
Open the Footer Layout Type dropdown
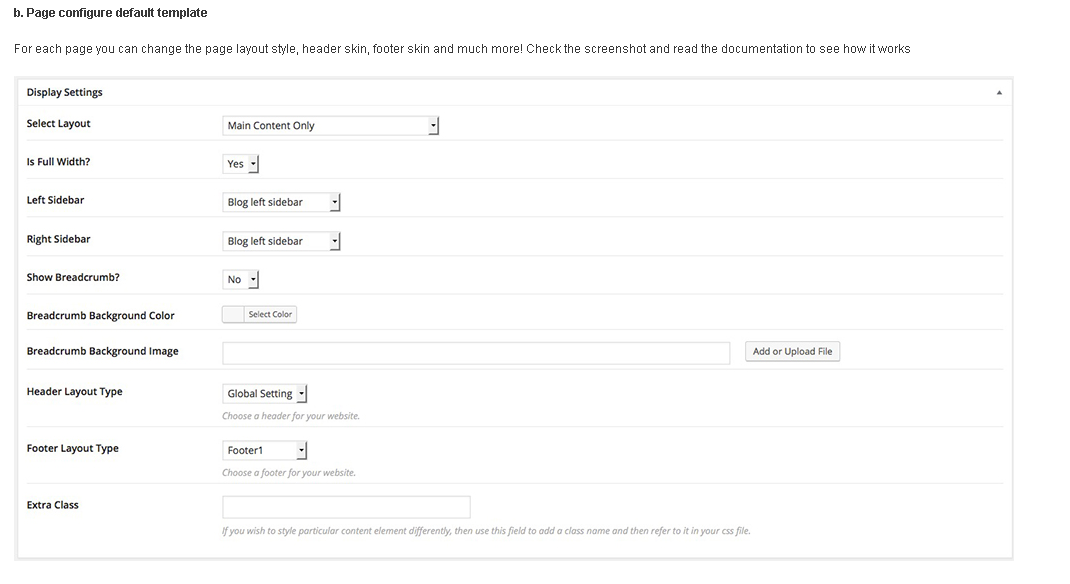pos(265,451)
